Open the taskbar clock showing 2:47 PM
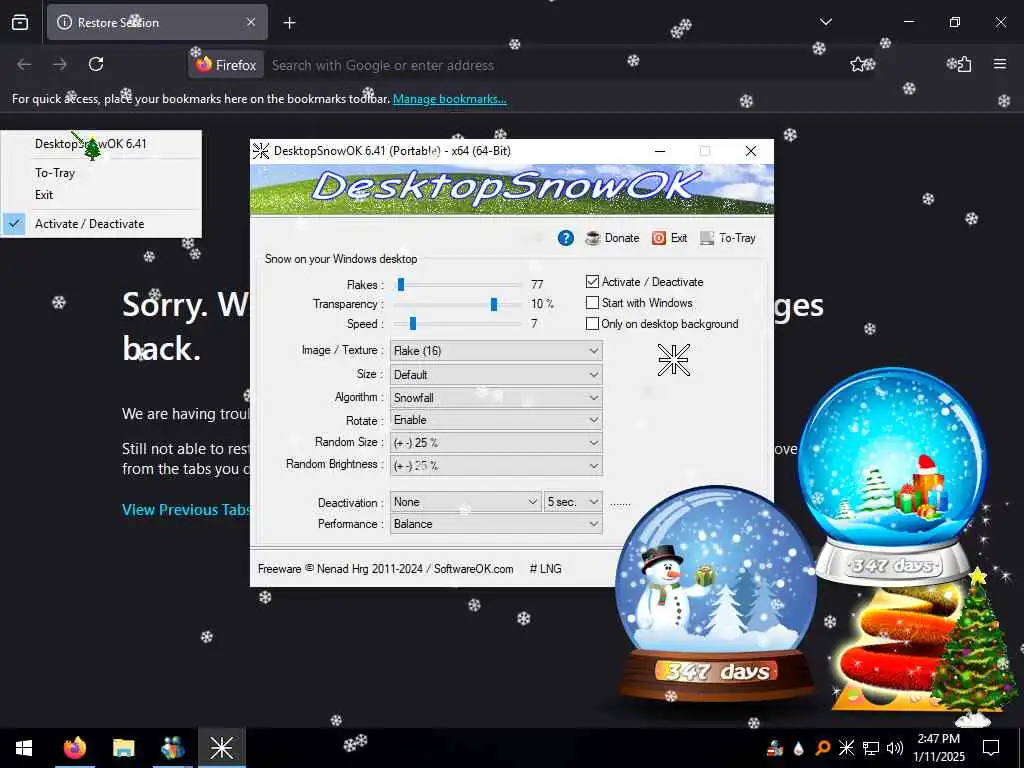The width and height of the screenshot is (1024, 768). point(938,748)
